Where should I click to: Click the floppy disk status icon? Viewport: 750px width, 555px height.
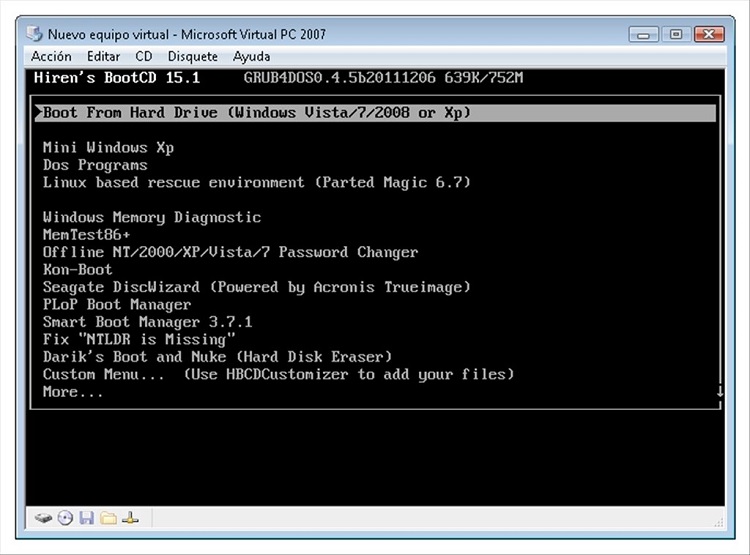(87, 518)
